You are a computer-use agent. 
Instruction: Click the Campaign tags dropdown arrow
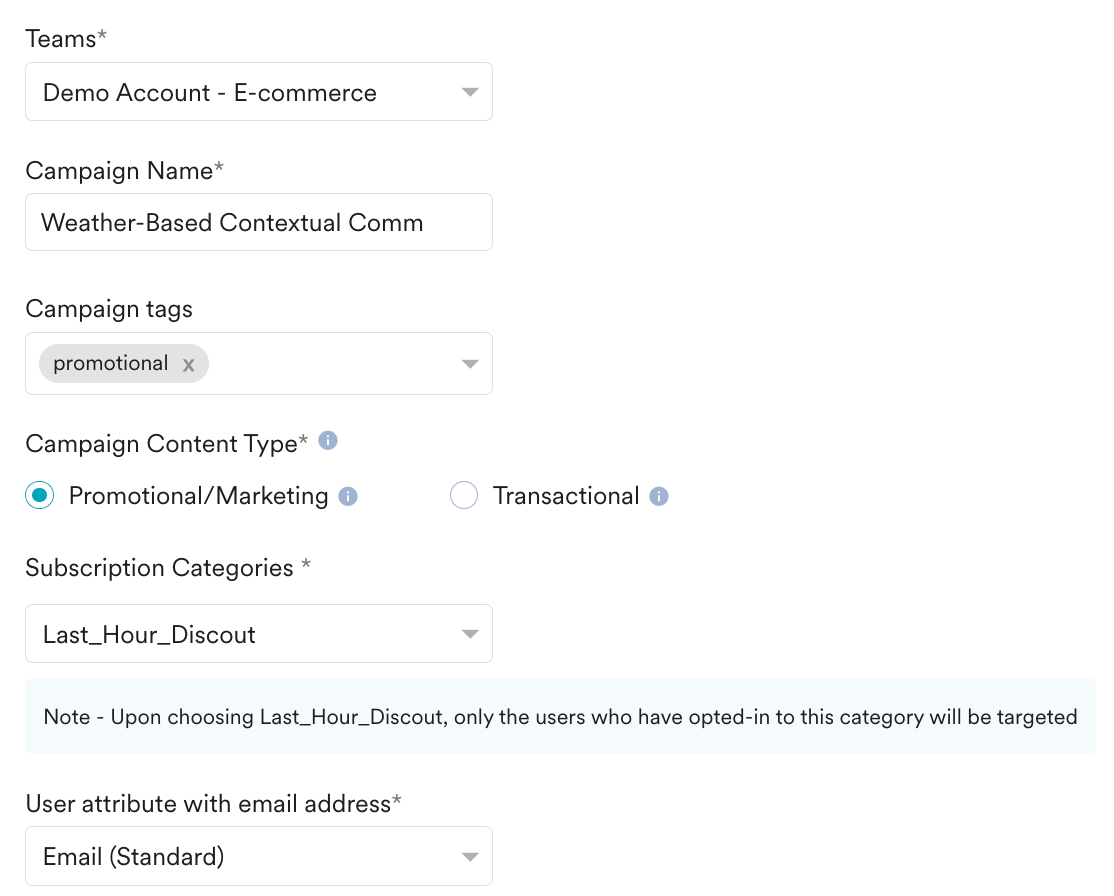tap(470, 364)
